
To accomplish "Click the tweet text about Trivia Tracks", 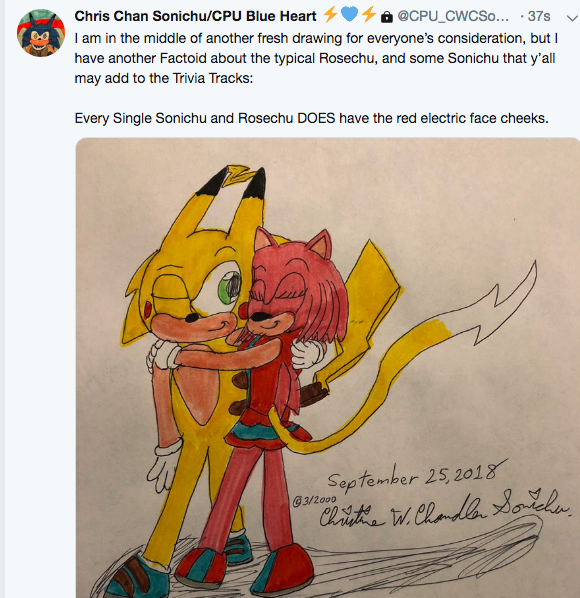I will click(316, 58).
